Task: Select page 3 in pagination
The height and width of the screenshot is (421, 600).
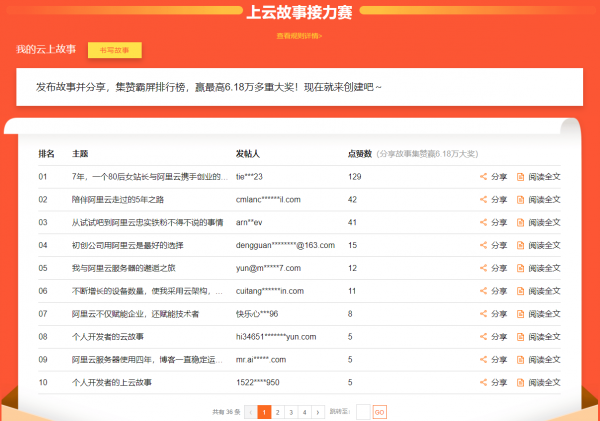Action: (291, 411)
